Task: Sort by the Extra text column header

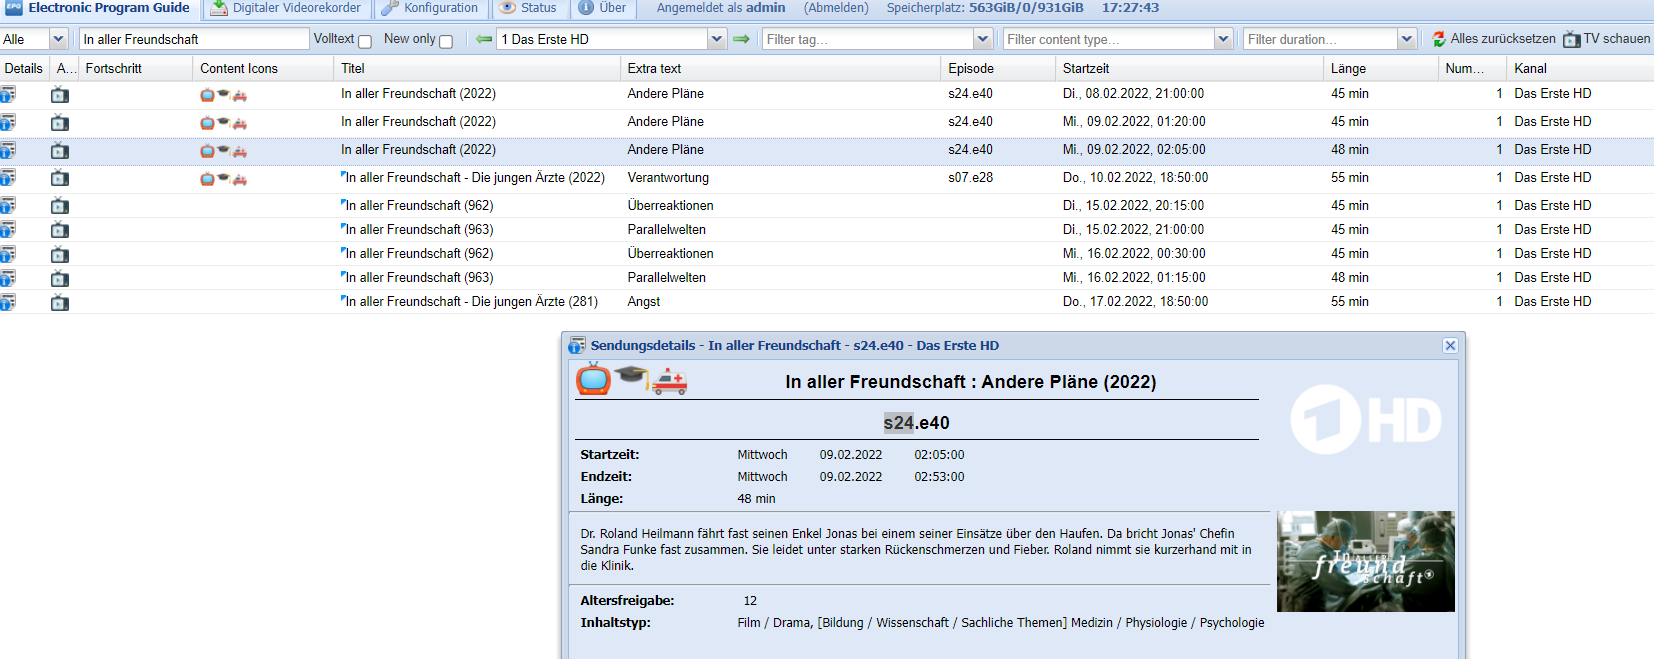Action: [x=781, y=68]
